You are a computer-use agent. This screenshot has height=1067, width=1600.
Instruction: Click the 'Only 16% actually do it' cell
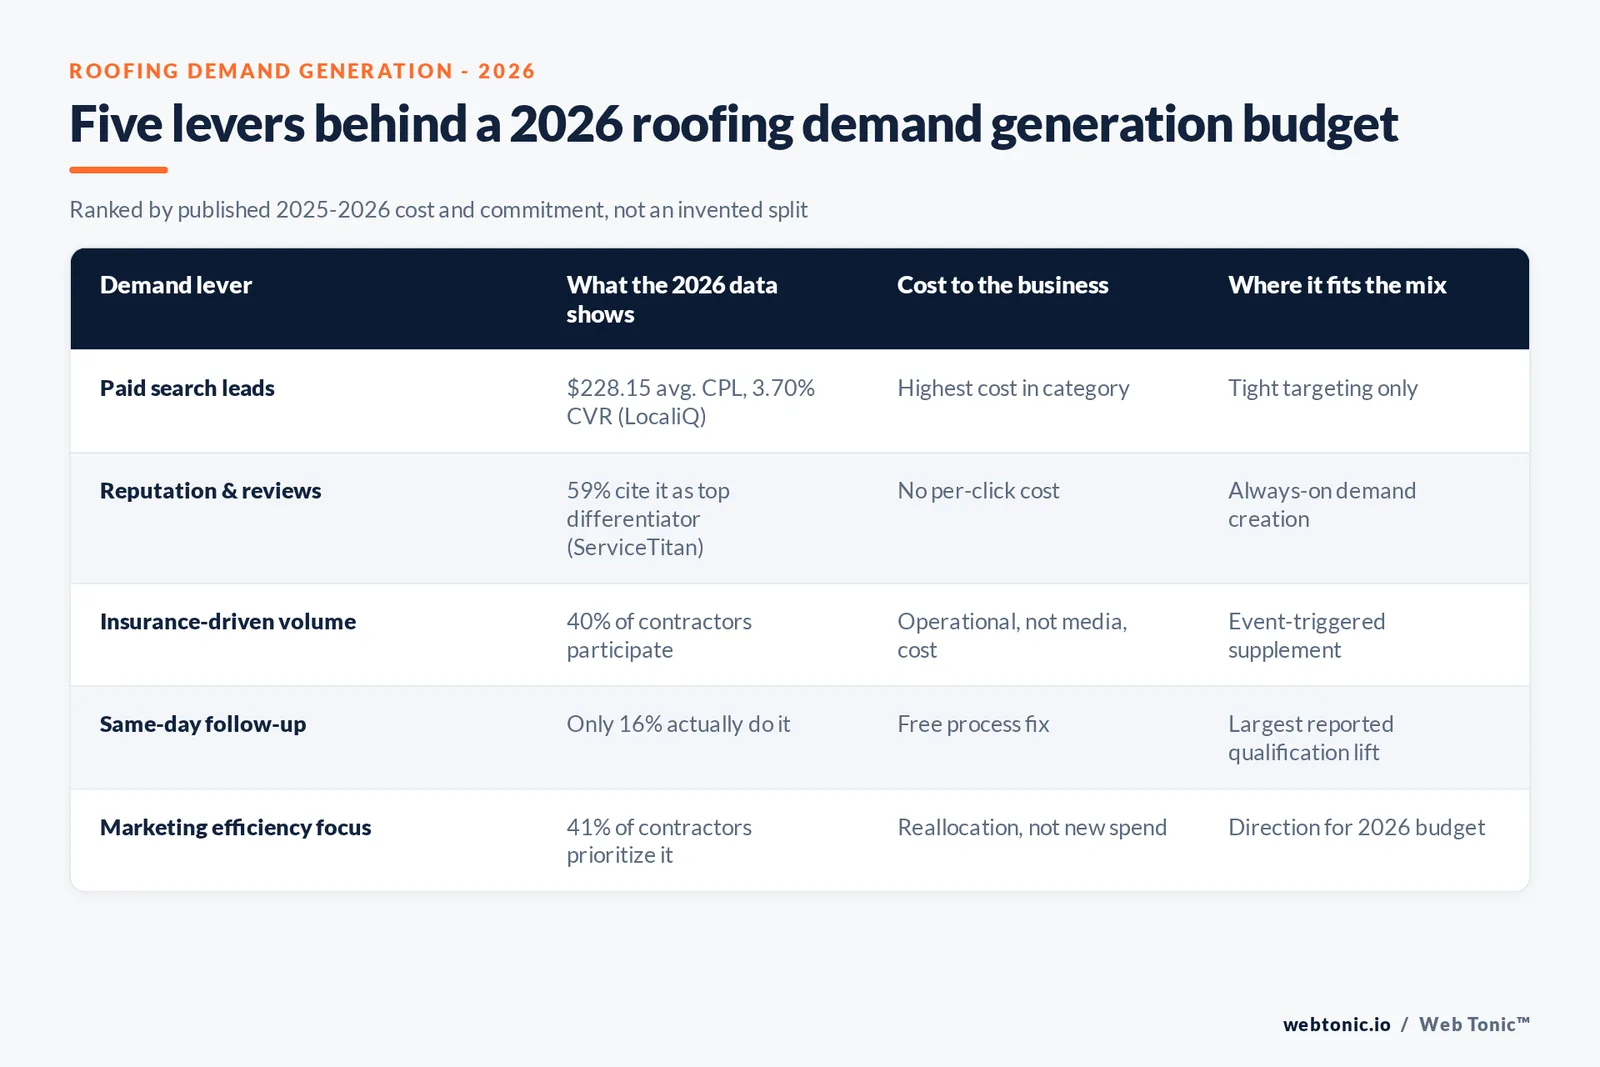pos(678,724)
